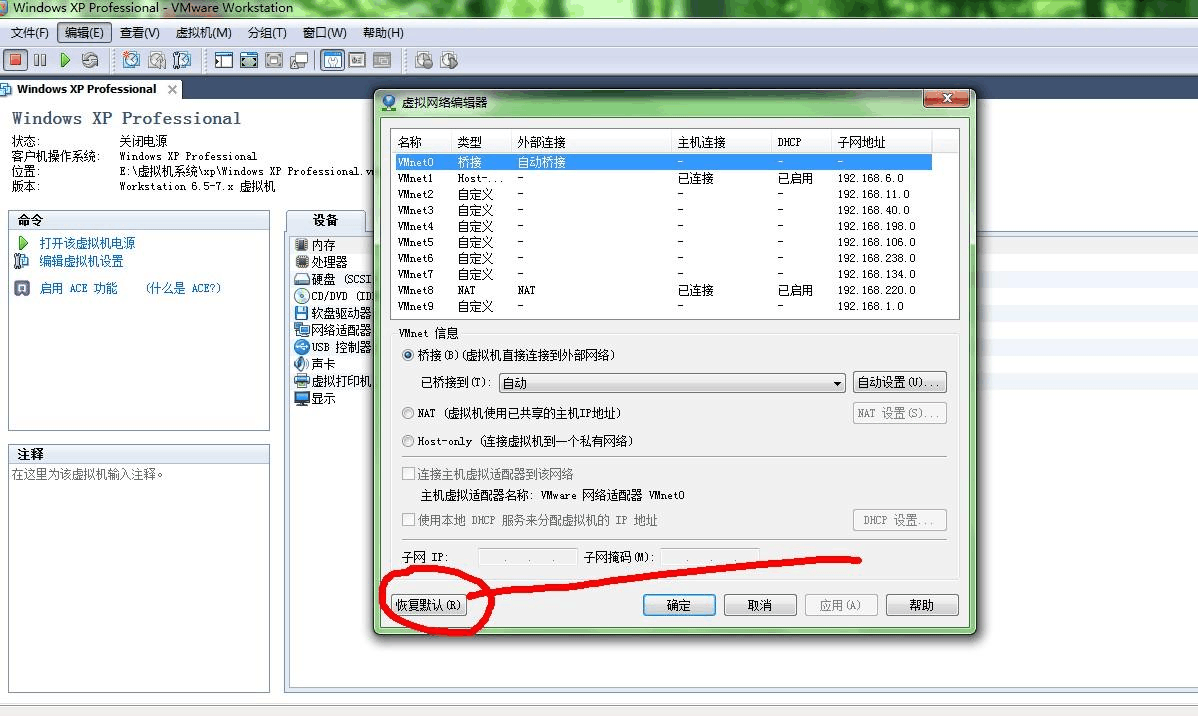The width and height of the screenshot is (1198, 716).
Task: Click the 启用 ACE 功能 link
Action: click(x=78, y=288)
